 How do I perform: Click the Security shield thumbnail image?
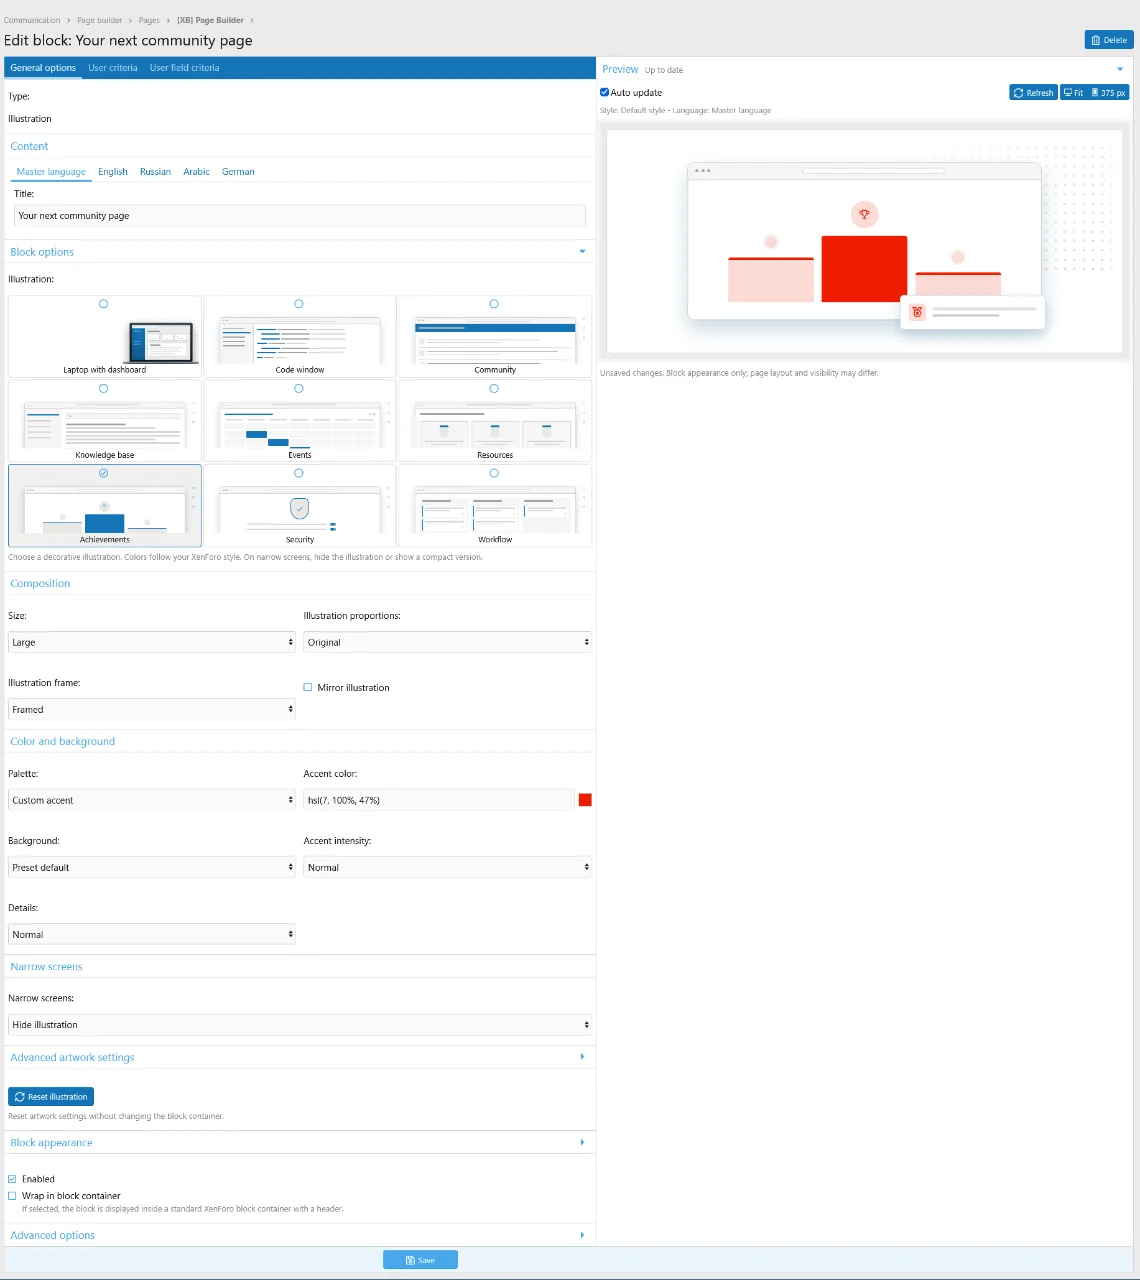[x=300, y=509]
